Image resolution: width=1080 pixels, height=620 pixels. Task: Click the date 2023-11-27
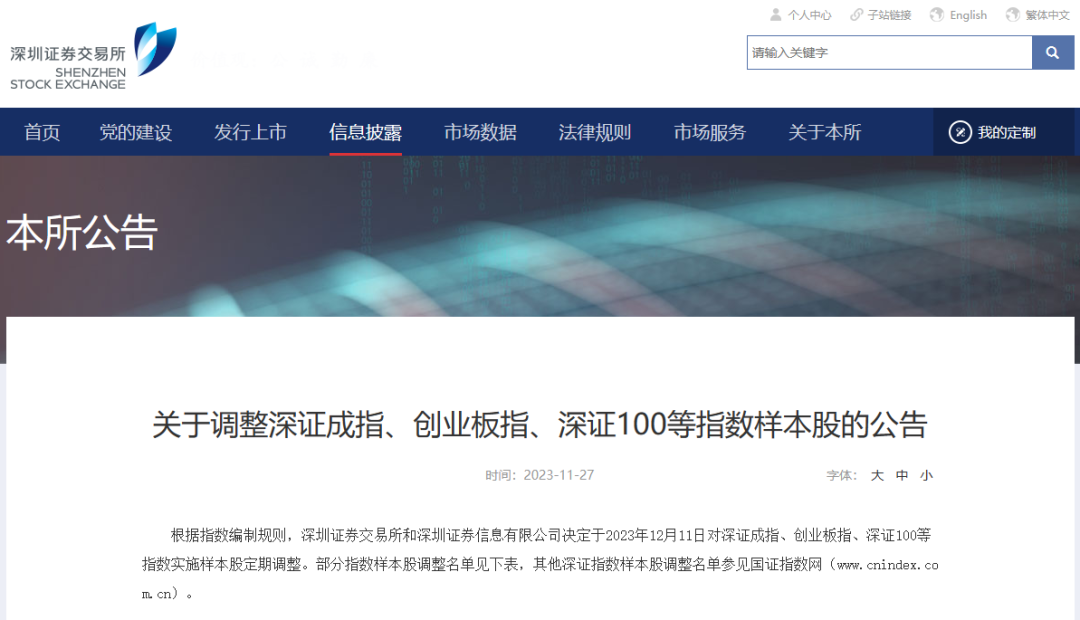click(x=559, y=475)
